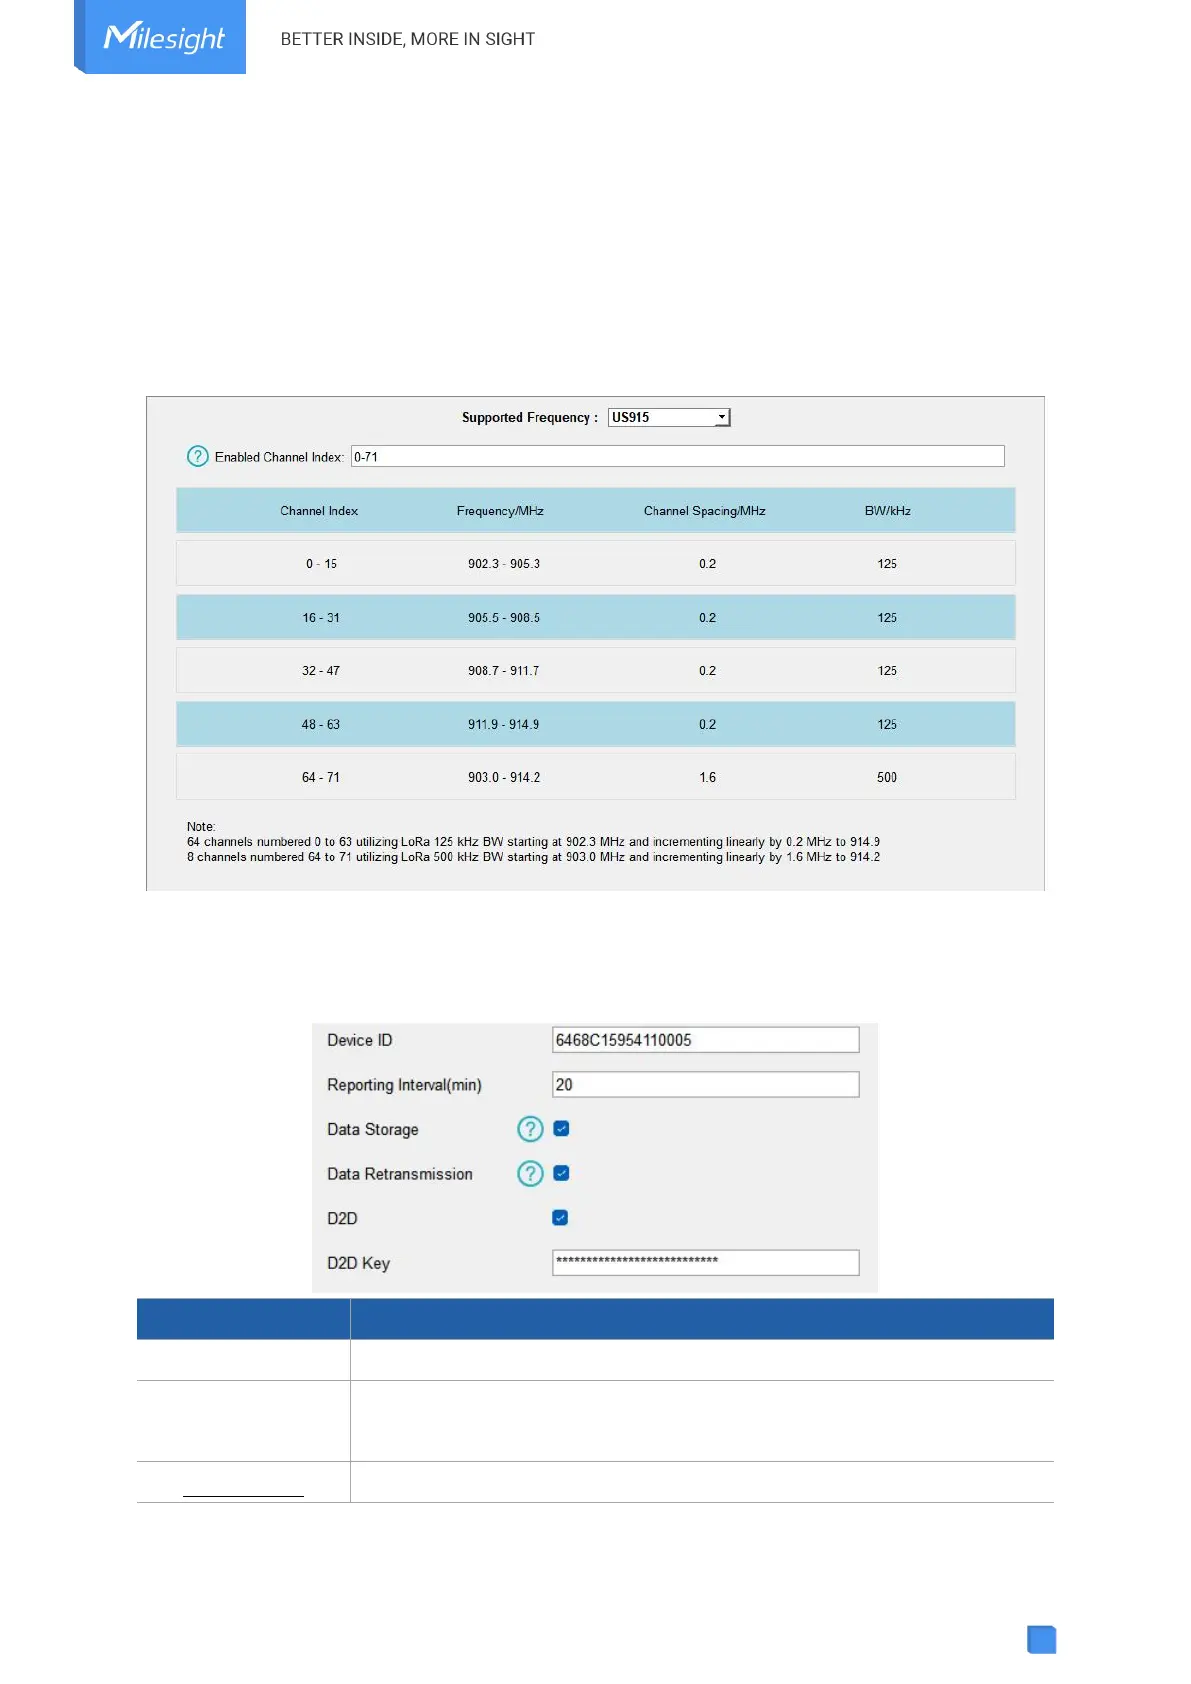
Task: Click the Data Retransmission help icon
Action: click(530, 1173)
